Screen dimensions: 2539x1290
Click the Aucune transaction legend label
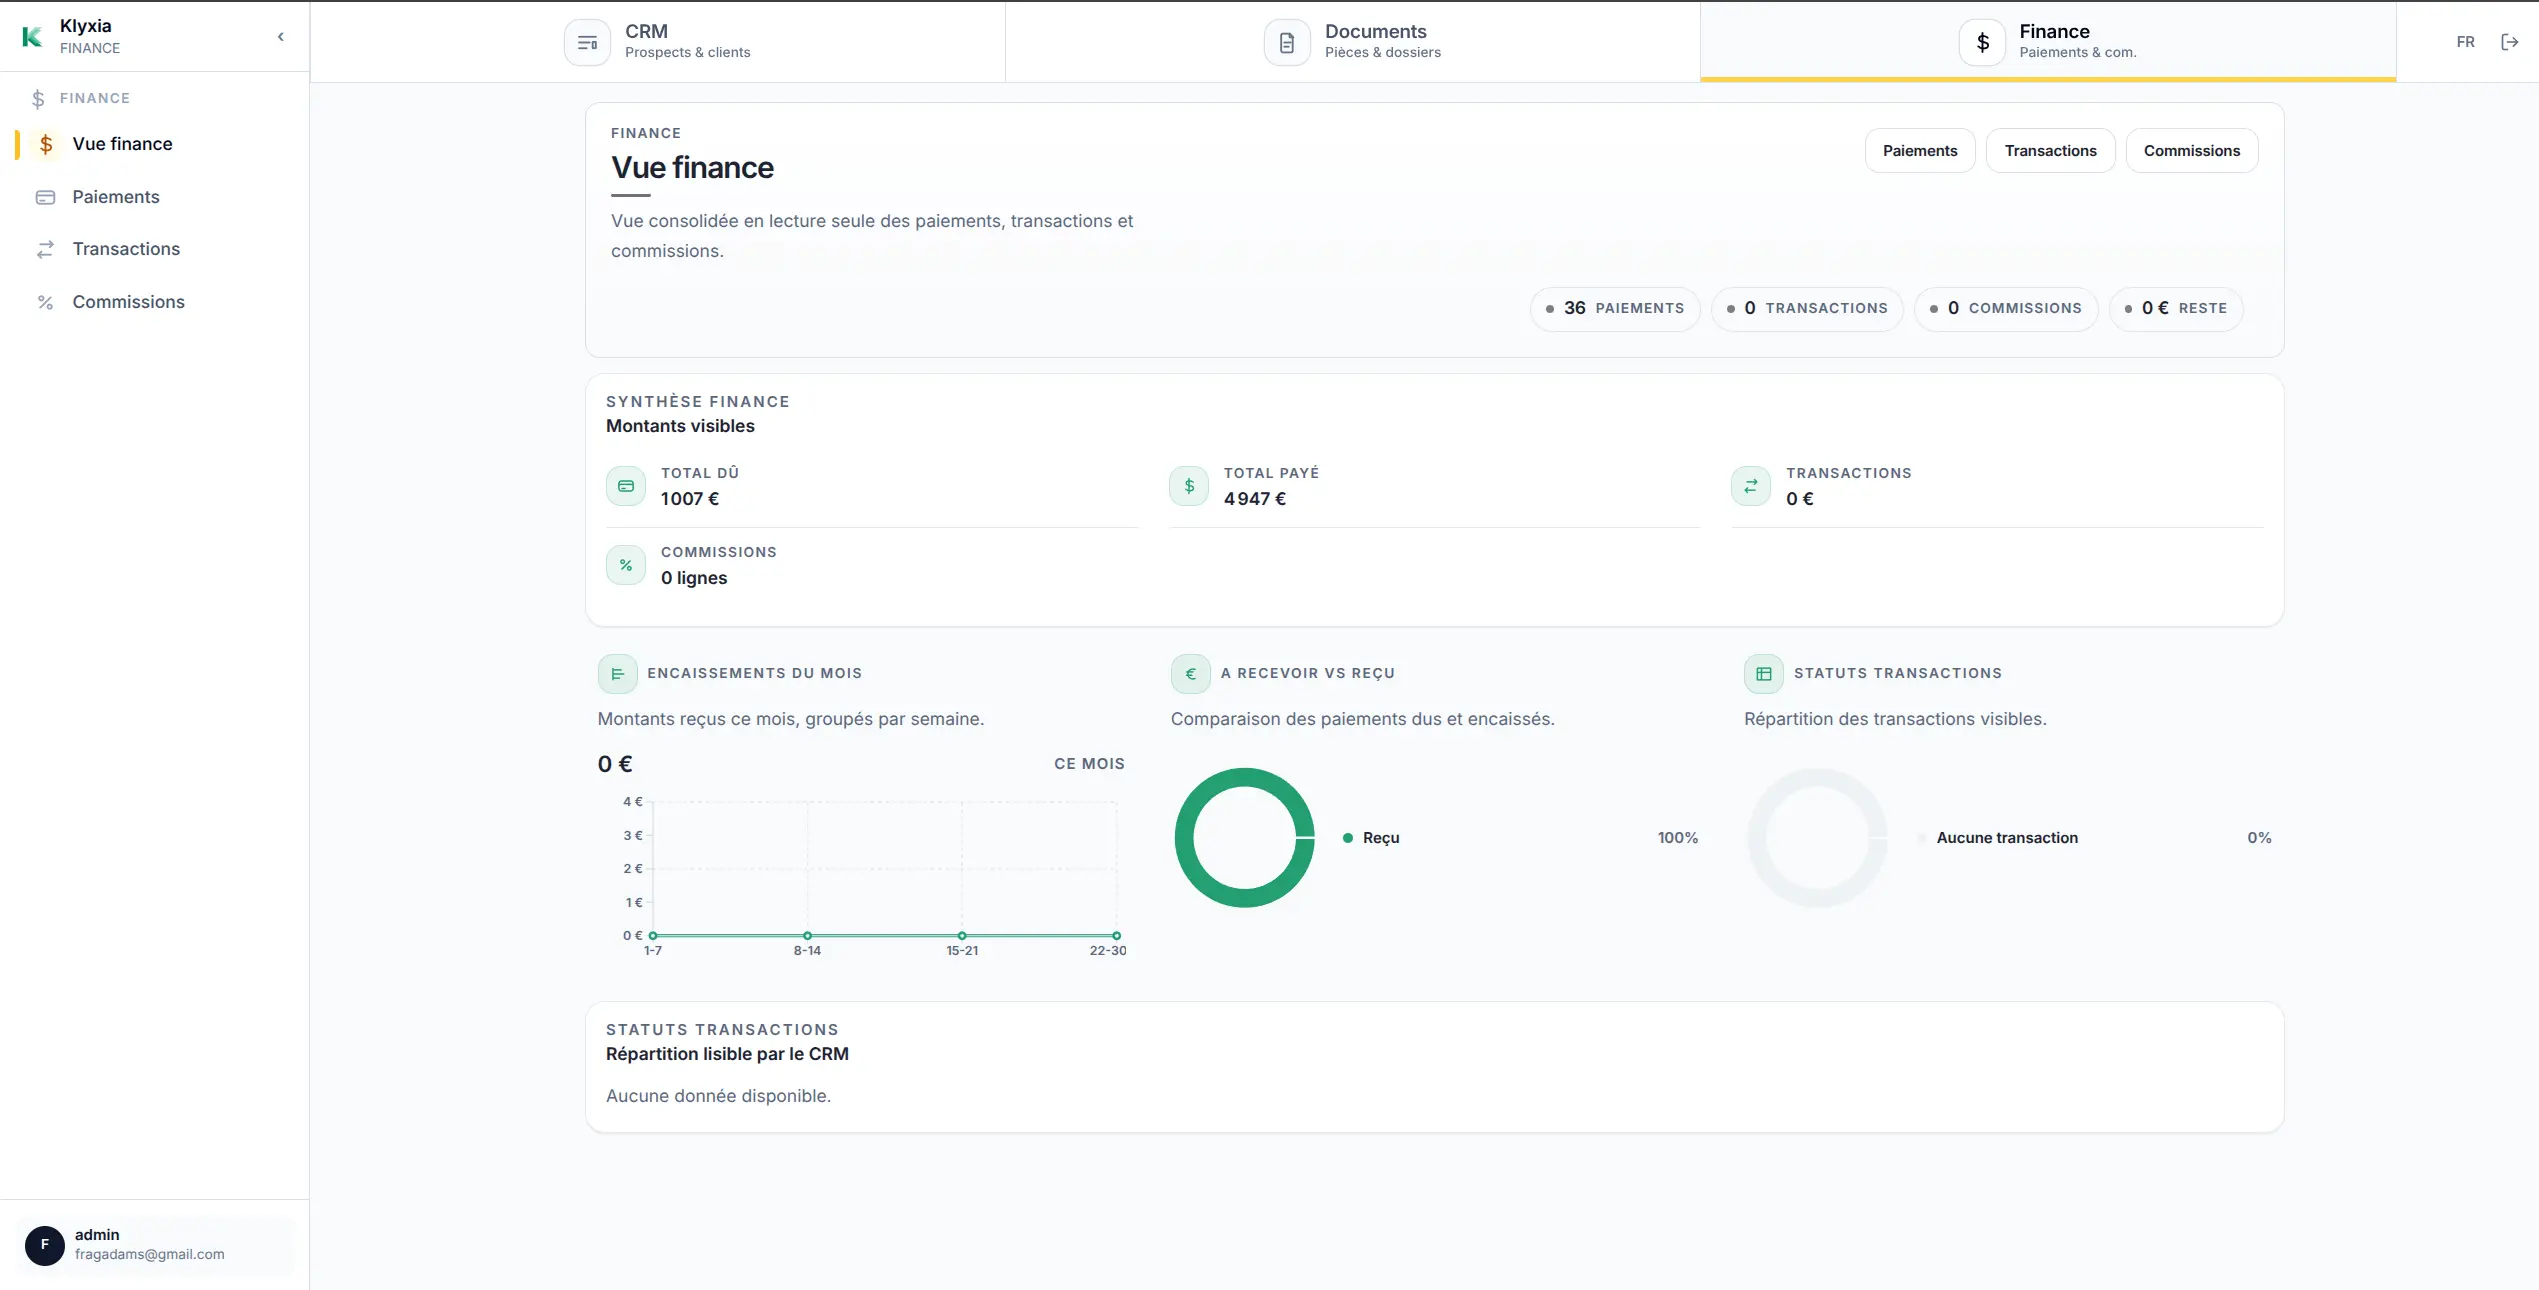pos(2007,838)
